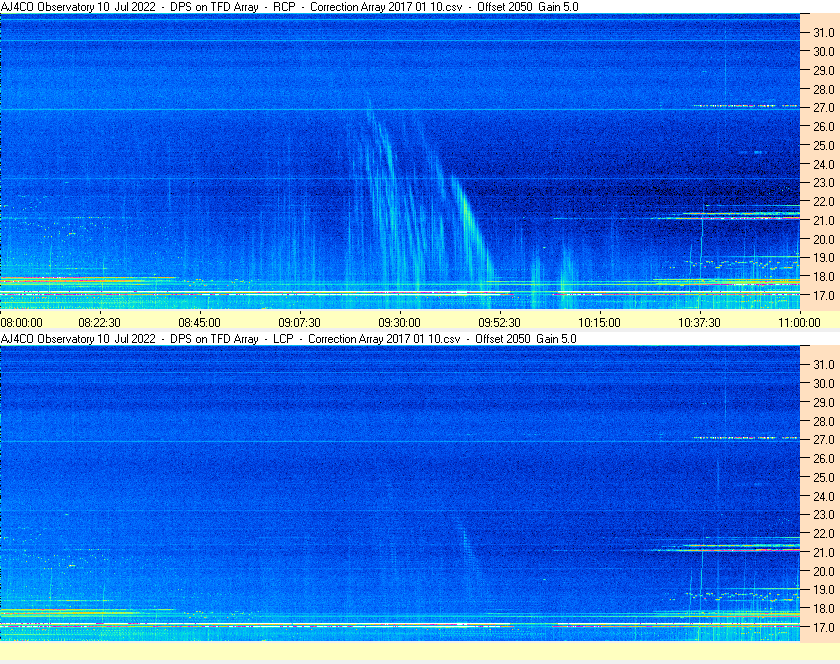Click the 21.0 frequency label on LCP plot
840x664 pixels.
click(824, 552)
